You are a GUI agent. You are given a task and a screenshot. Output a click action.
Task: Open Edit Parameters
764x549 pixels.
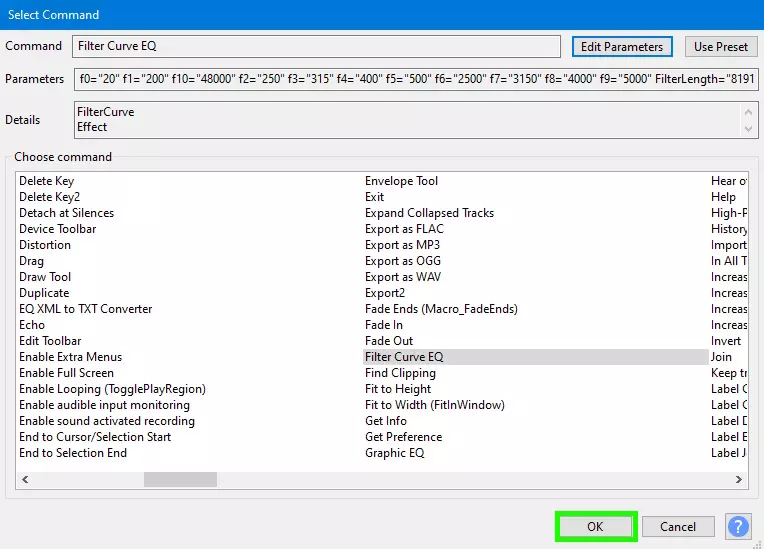[x=622, y=47]
